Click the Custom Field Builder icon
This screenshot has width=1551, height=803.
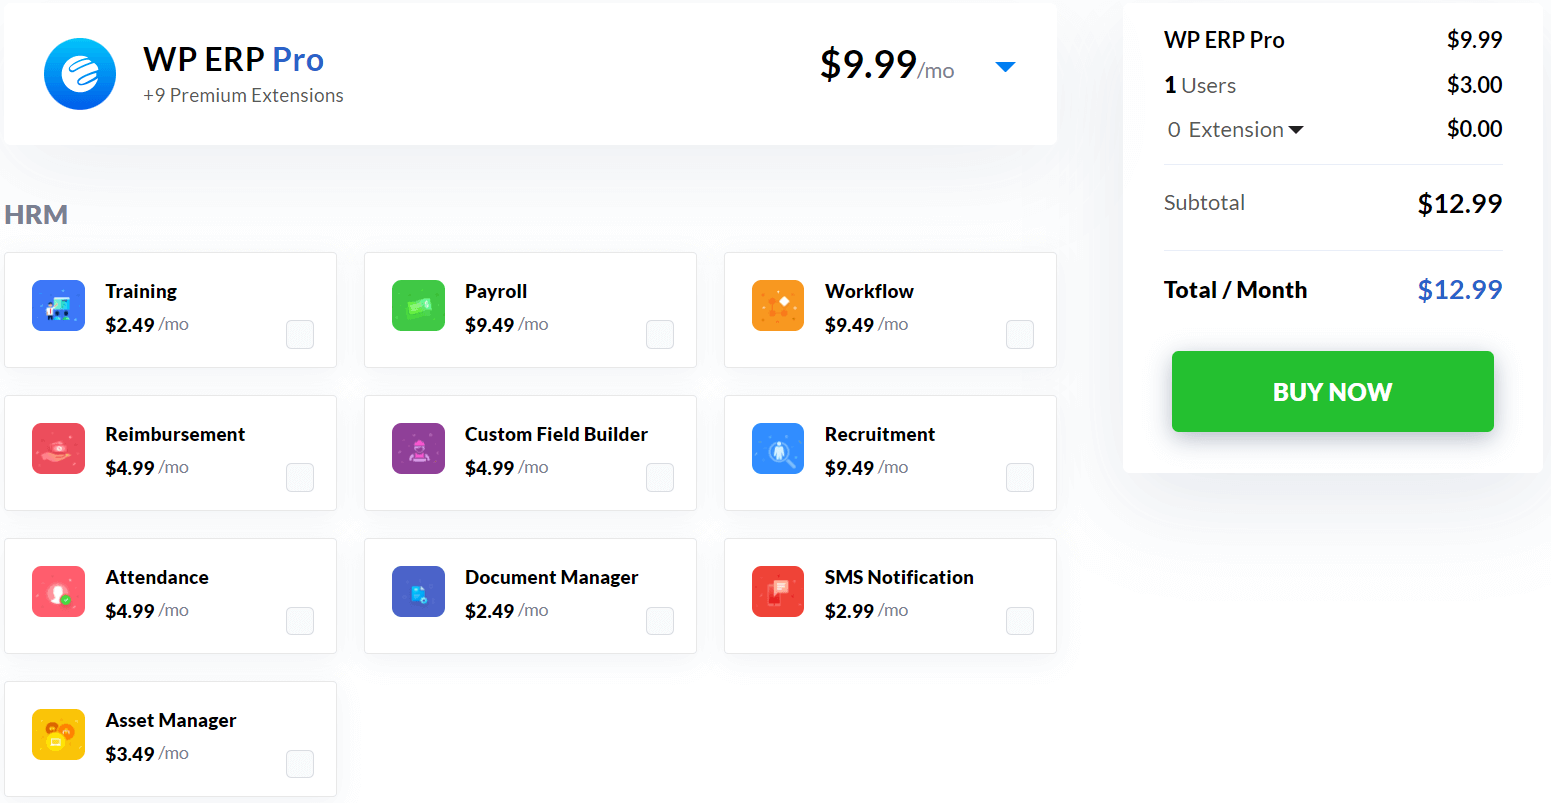point(418,448)
